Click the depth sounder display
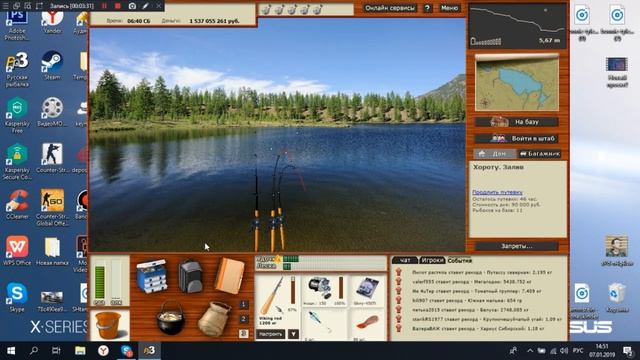 tap(517, 26)
